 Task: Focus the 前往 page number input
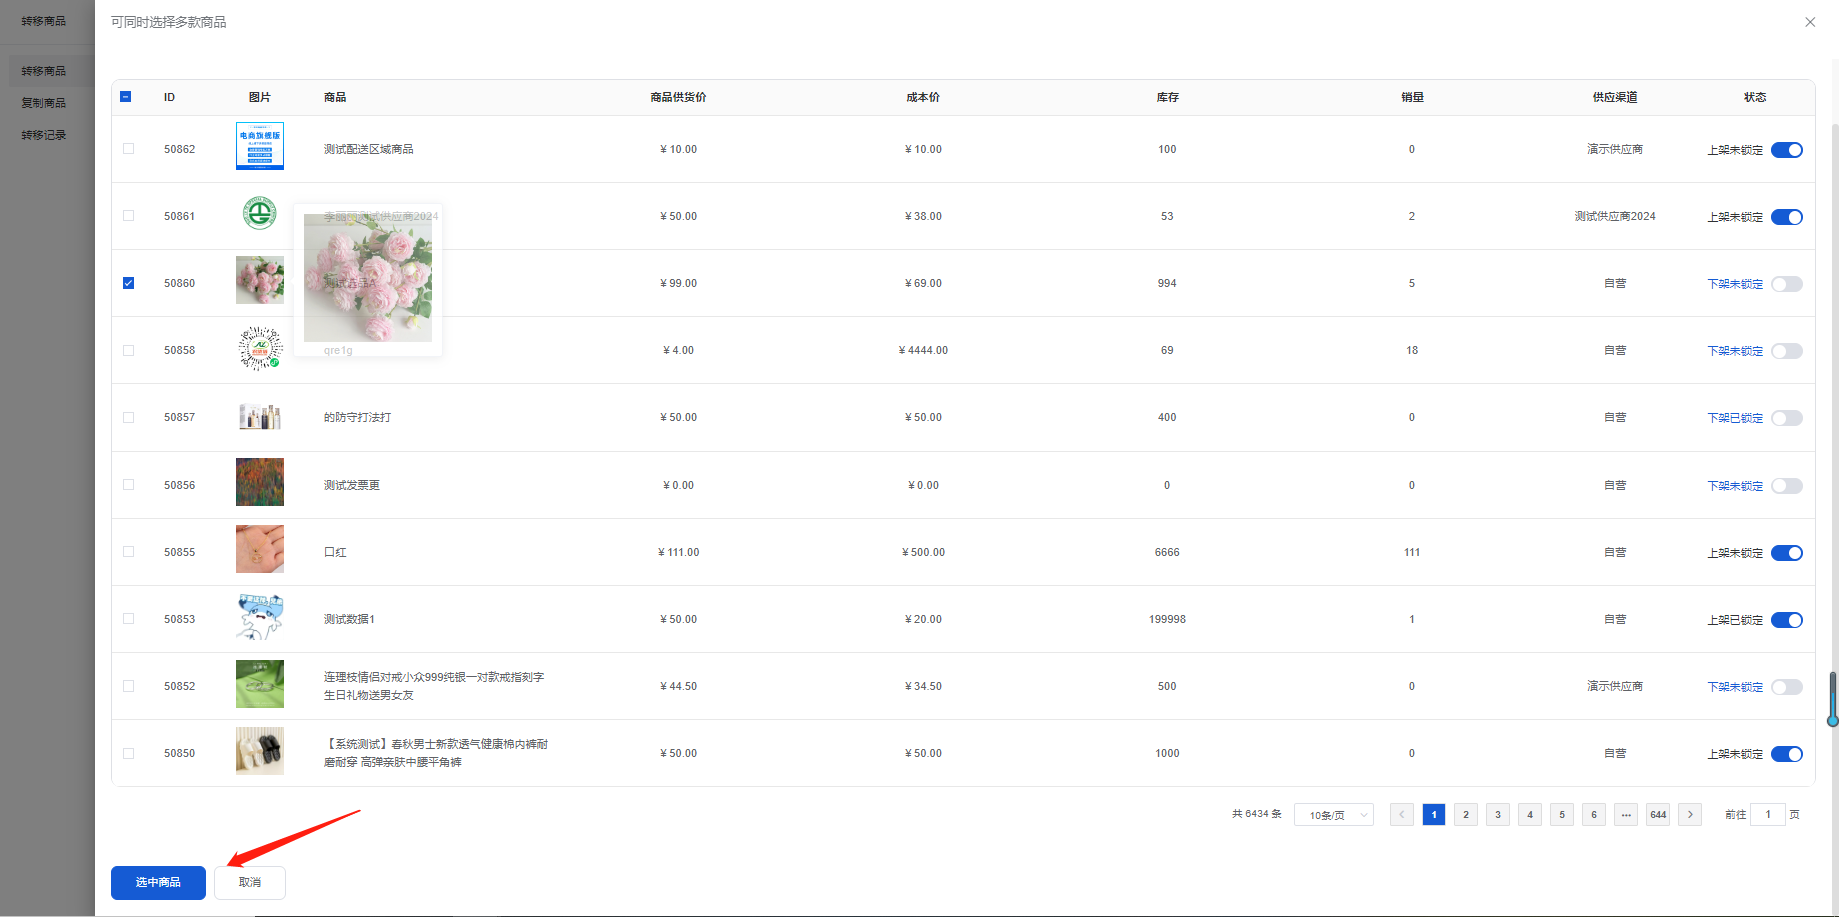[1768, 815]
